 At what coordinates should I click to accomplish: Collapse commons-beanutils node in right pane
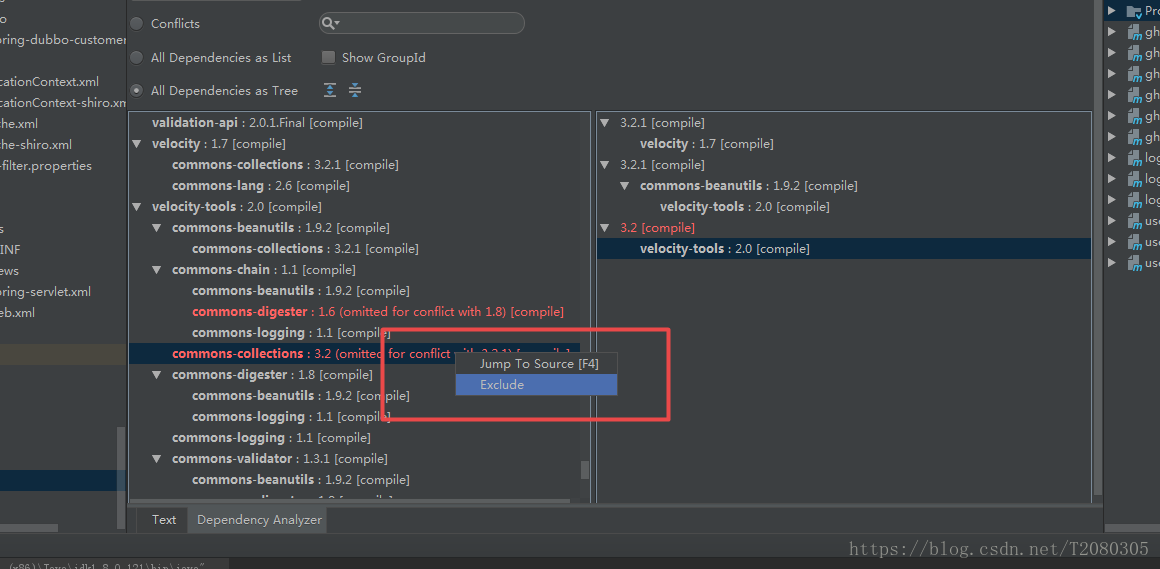[624, 186]
